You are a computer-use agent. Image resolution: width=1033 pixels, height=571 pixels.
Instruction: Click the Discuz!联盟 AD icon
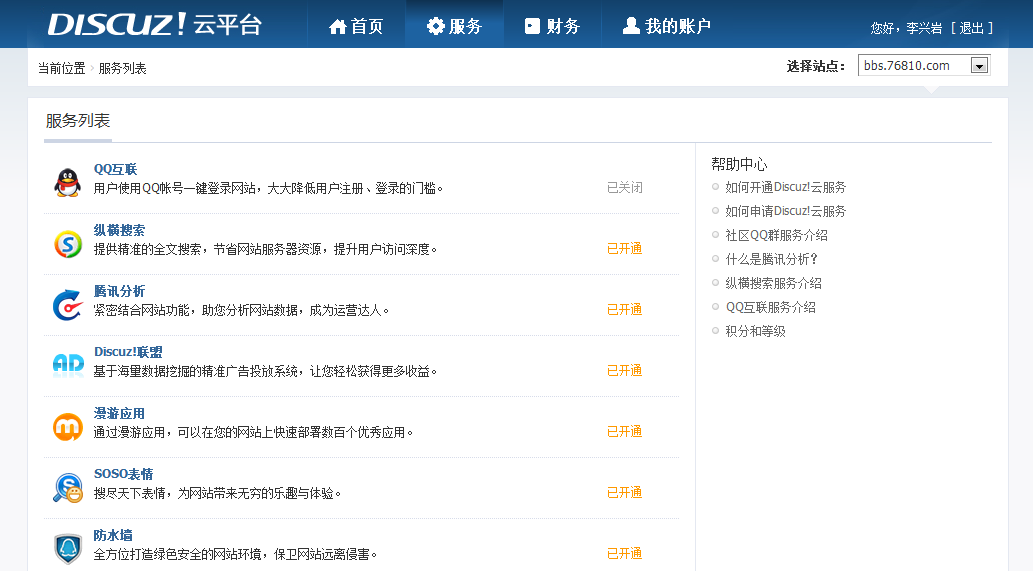(x=68, y=364)
